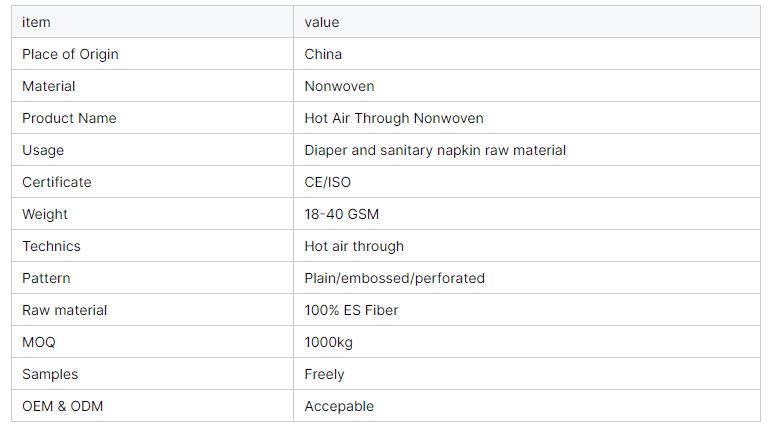Click the 'Technics' label cell
Screen dimensions: 769x427
pos(51,246)
